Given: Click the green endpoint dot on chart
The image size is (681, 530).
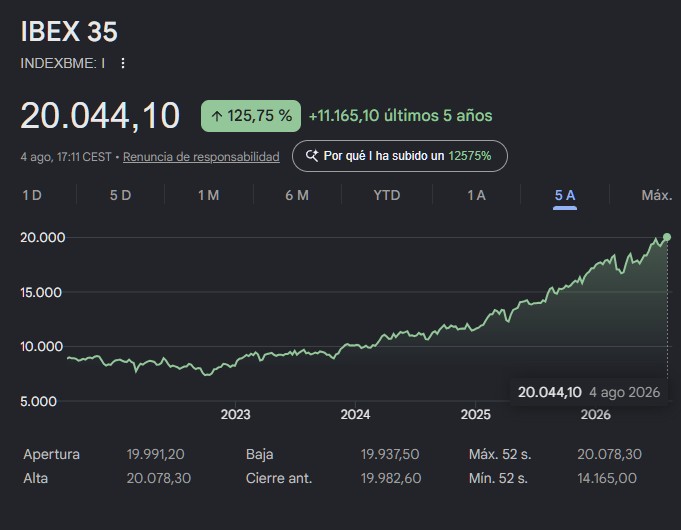Looking at the screenshot, I should coord(667,237).
